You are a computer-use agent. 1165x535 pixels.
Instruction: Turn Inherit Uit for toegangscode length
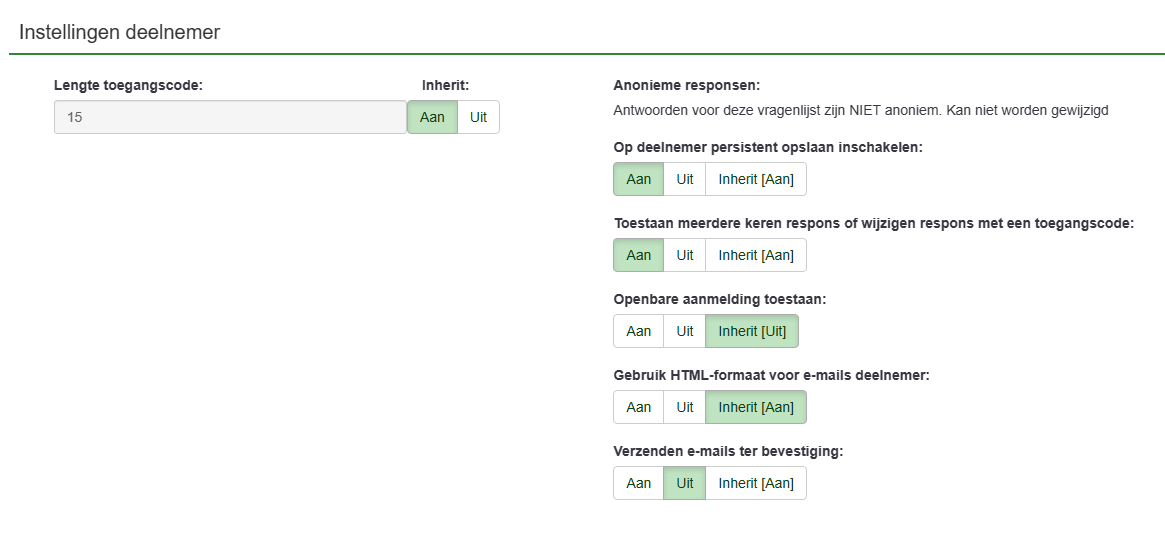coord(478,117)
